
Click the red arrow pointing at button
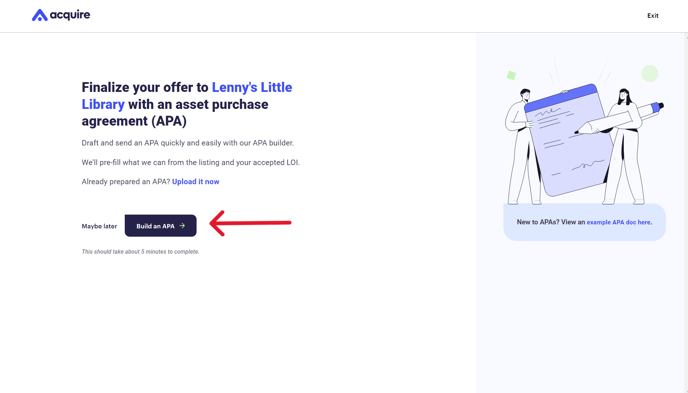(250, 223)
